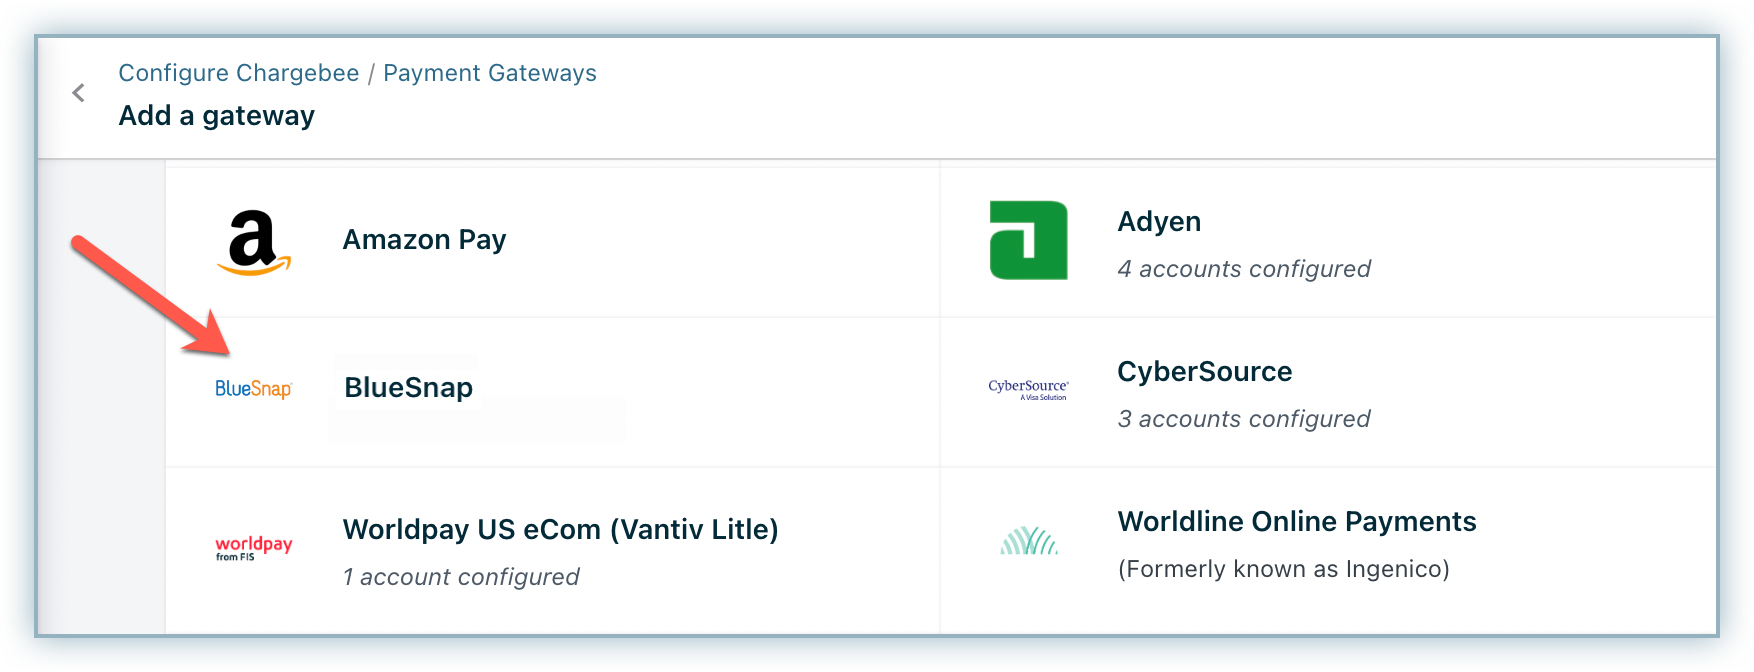The width and height of the screenshot is (1754, 672).
Task: Open the Configure Chargebee breadcrumb link
Action: pos(239,73)
